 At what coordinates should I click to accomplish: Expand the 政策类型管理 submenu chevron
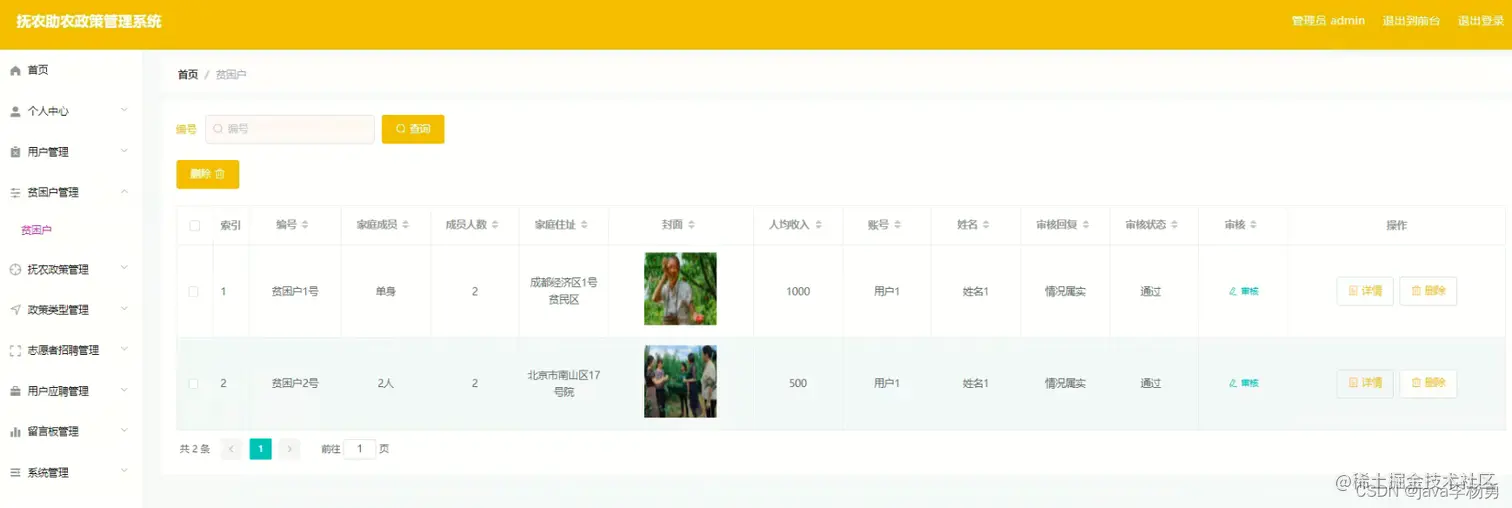(x=124, y=309)
